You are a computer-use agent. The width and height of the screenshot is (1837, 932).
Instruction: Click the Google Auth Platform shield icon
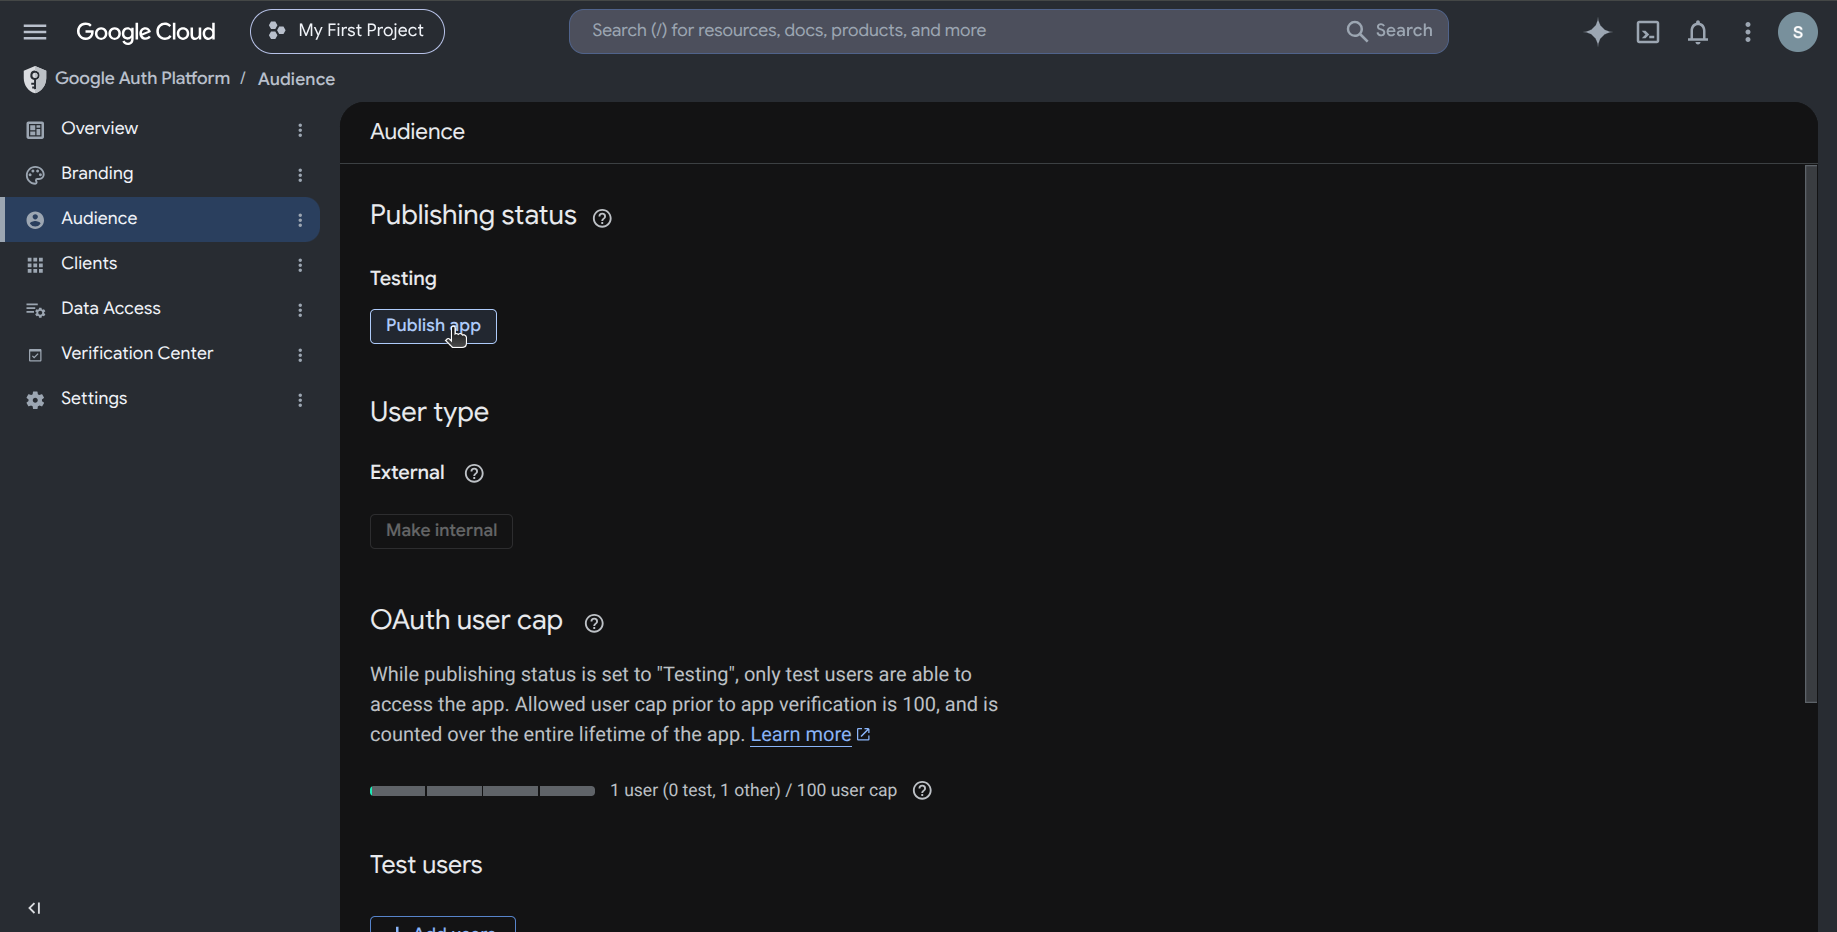tap(35, 79)
